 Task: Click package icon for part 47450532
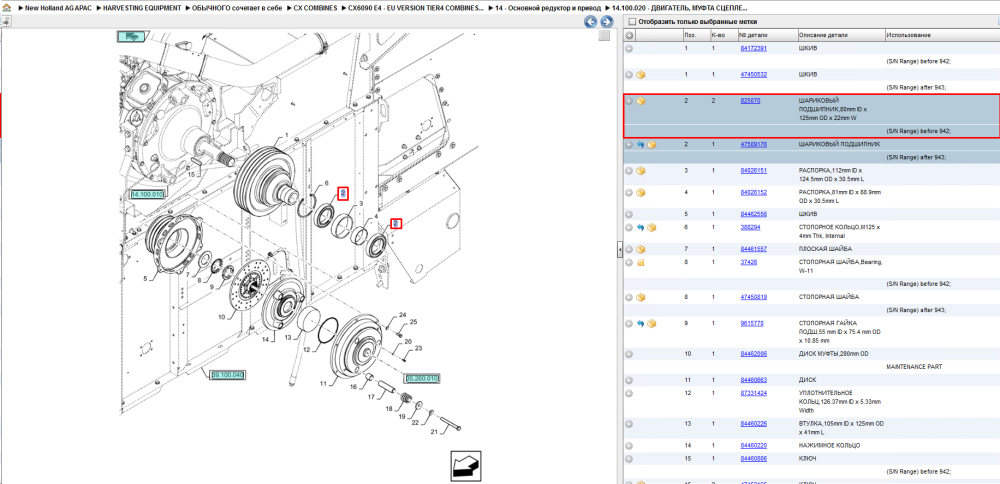pyautogui.click(x=641, y=75)
